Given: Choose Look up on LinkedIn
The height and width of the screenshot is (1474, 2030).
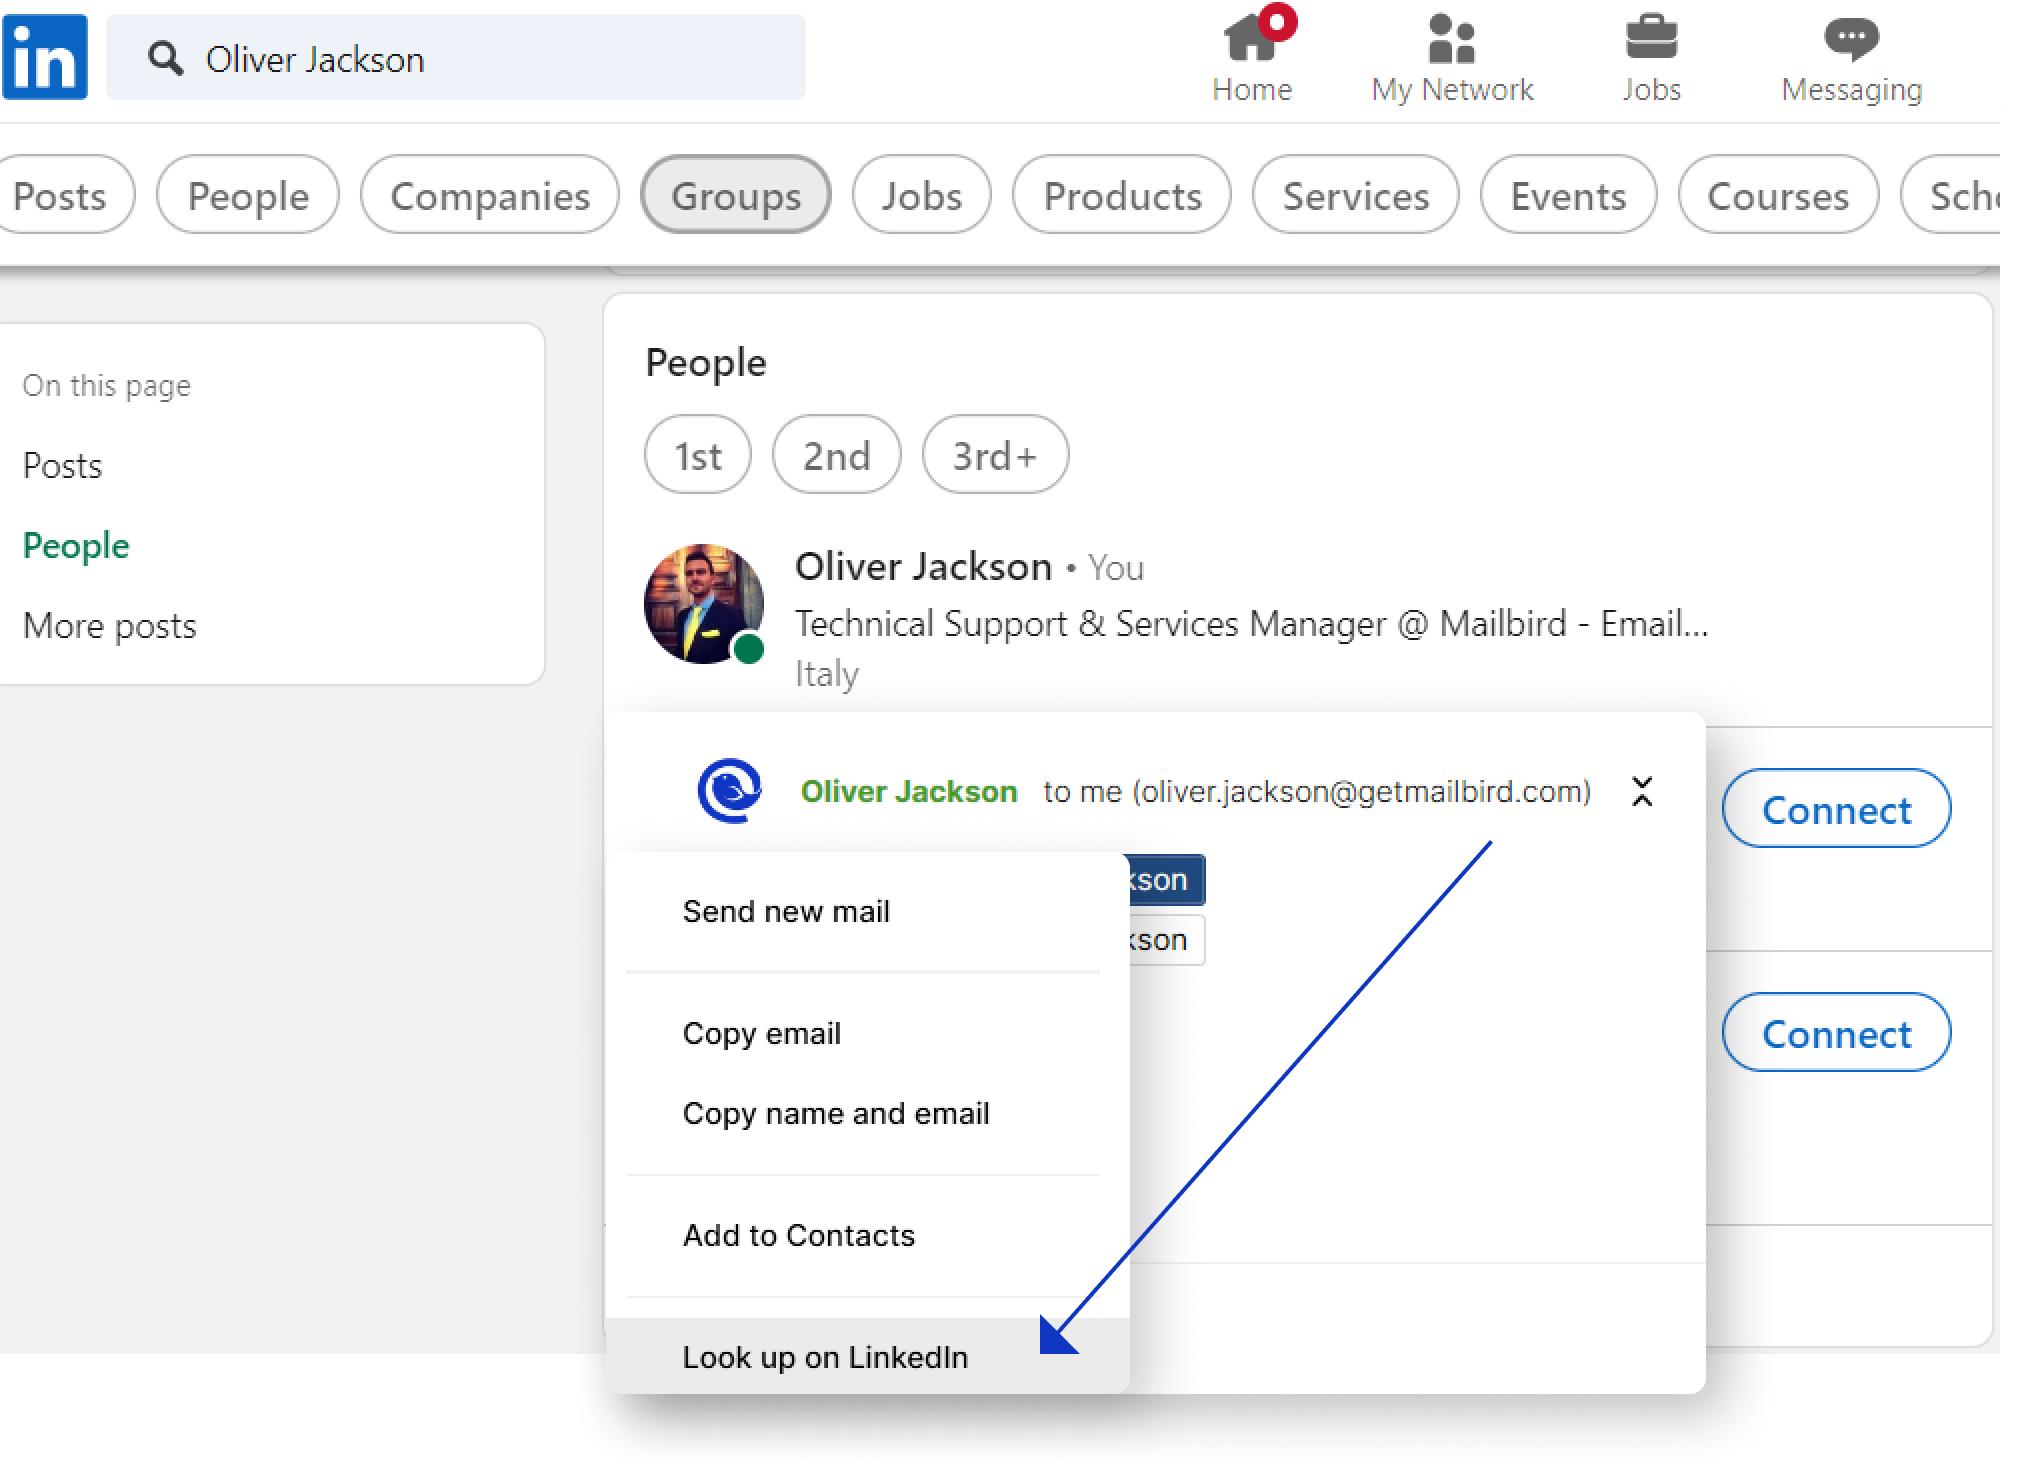Looking at the screenshot, I should pos(867,1356).
